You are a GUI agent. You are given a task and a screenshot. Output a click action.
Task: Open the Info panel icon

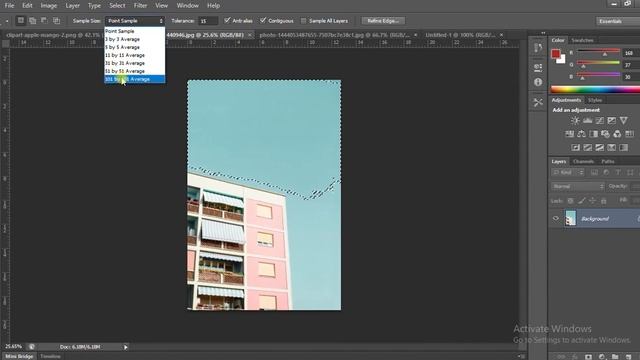(538, 82)
